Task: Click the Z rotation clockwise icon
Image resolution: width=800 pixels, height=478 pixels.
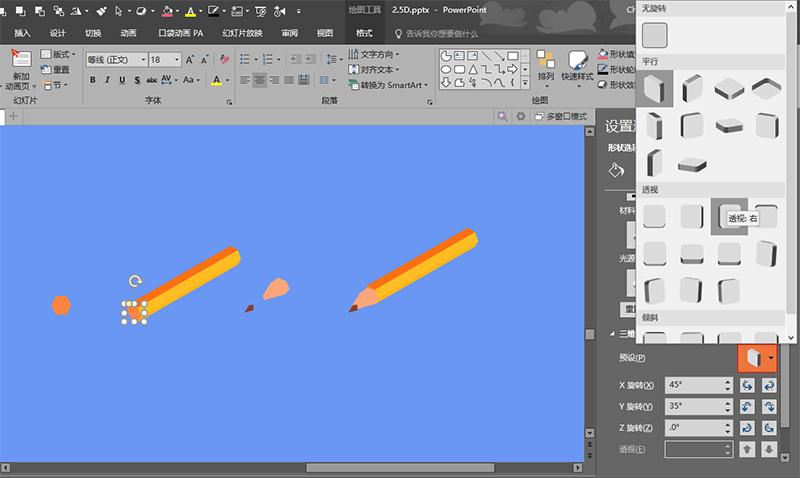Action: coord(747,428)
